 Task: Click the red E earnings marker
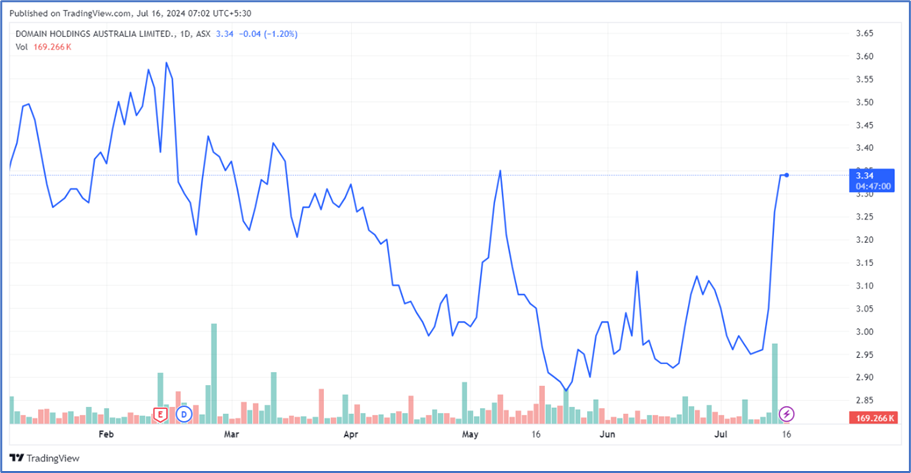coord(160,414)
